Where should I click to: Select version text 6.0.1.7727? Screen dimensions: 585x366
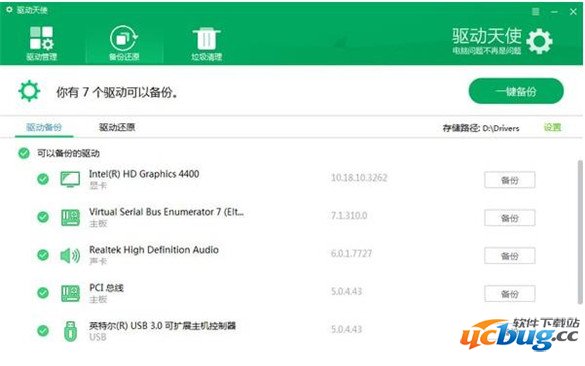[351, 254]
